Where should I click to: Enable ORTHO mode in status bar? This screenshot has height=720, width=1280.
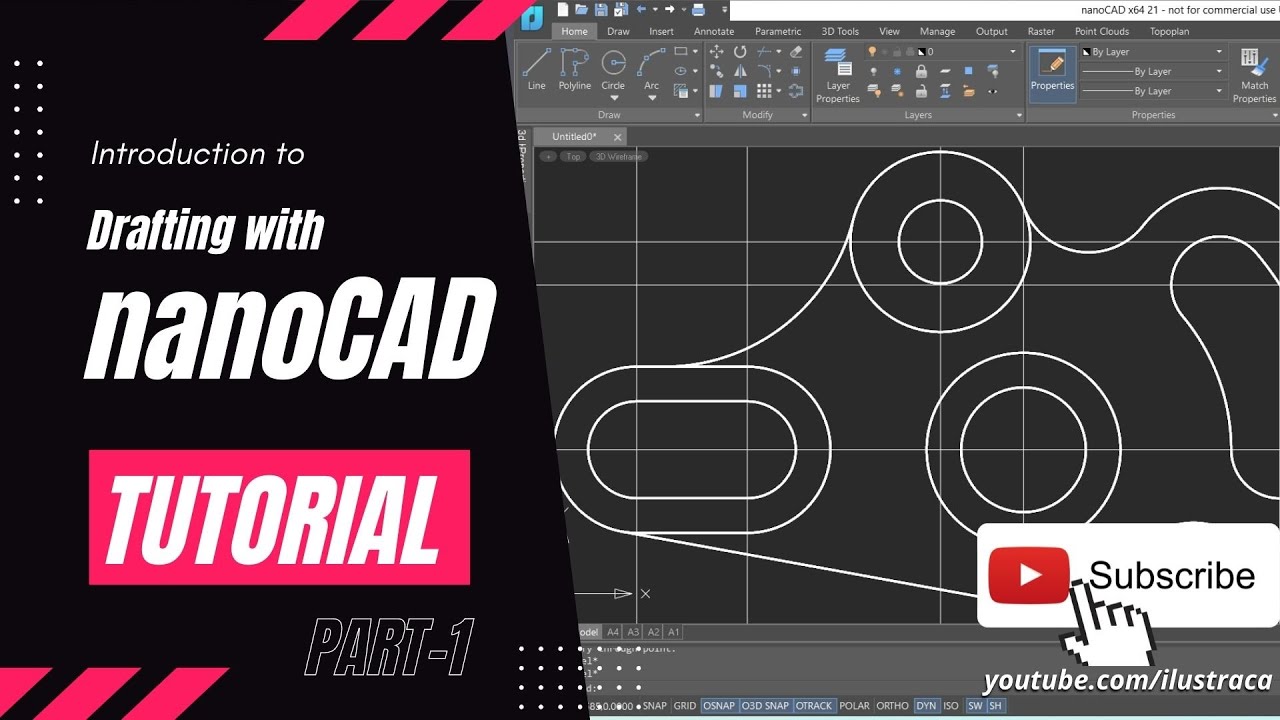click(892, 706)
